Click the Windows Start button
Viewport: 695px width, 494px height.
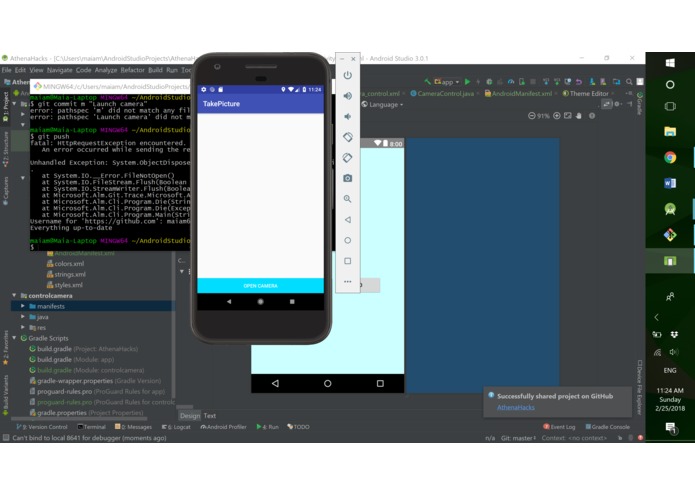click(670, 63)
